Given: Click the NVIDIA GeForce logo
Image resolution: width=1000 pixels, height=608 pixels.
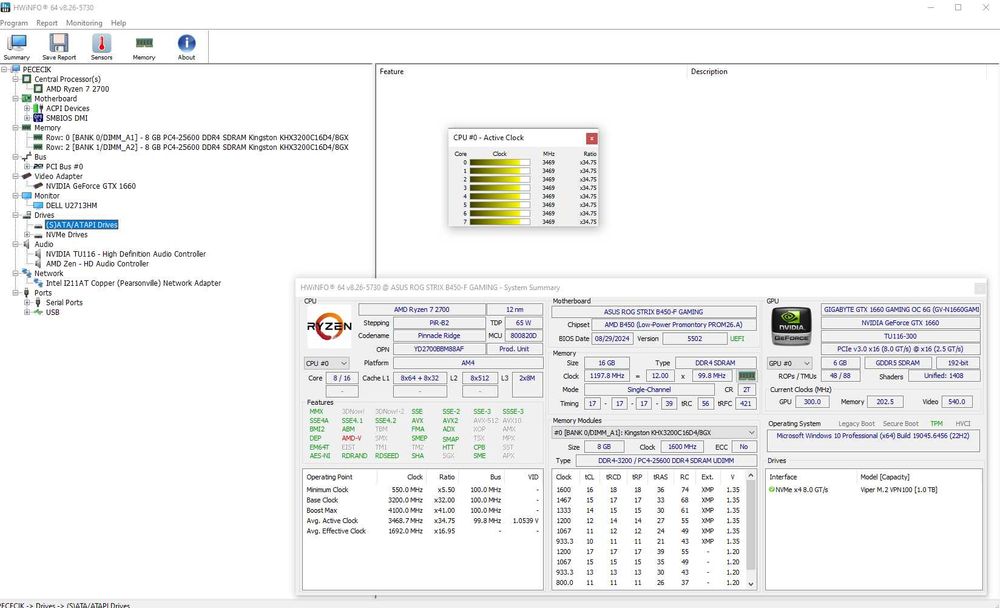Looking at the screenshot, I should [791, 327].
